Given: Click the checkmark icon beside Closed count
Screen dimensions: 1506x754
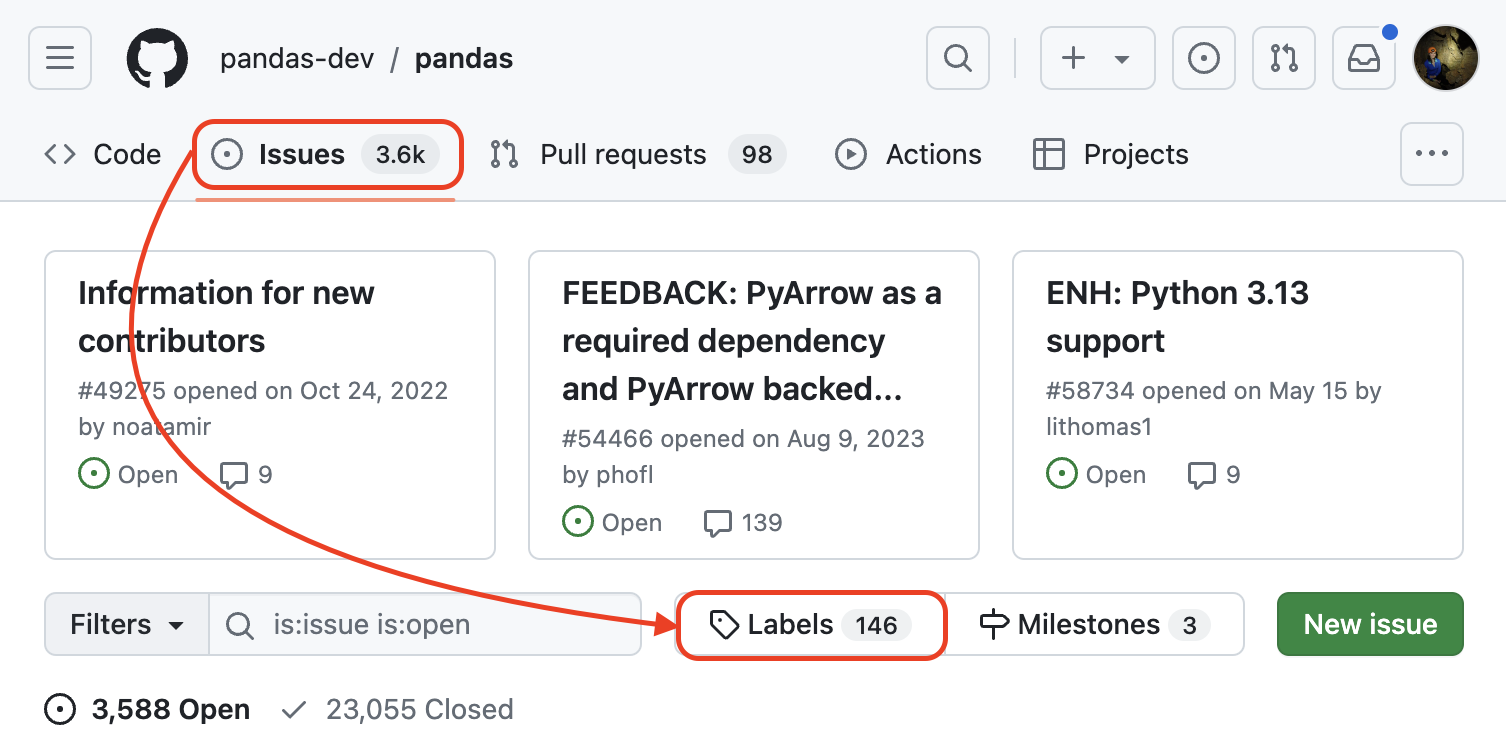Looking at the screenshot, I should tap(294, 710).
